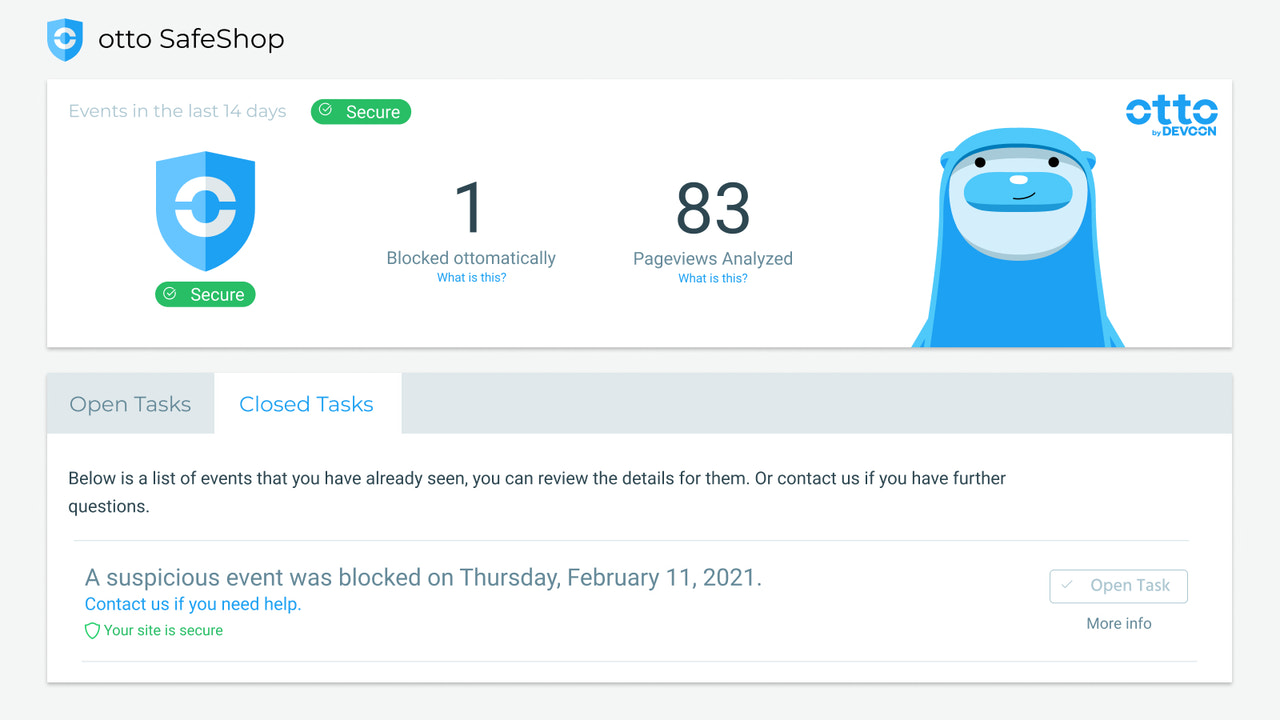This screenshot has height=720, width=1280.
Task: Toggle the Secure badge beside Events heading
Action: (x=360, y=111)
